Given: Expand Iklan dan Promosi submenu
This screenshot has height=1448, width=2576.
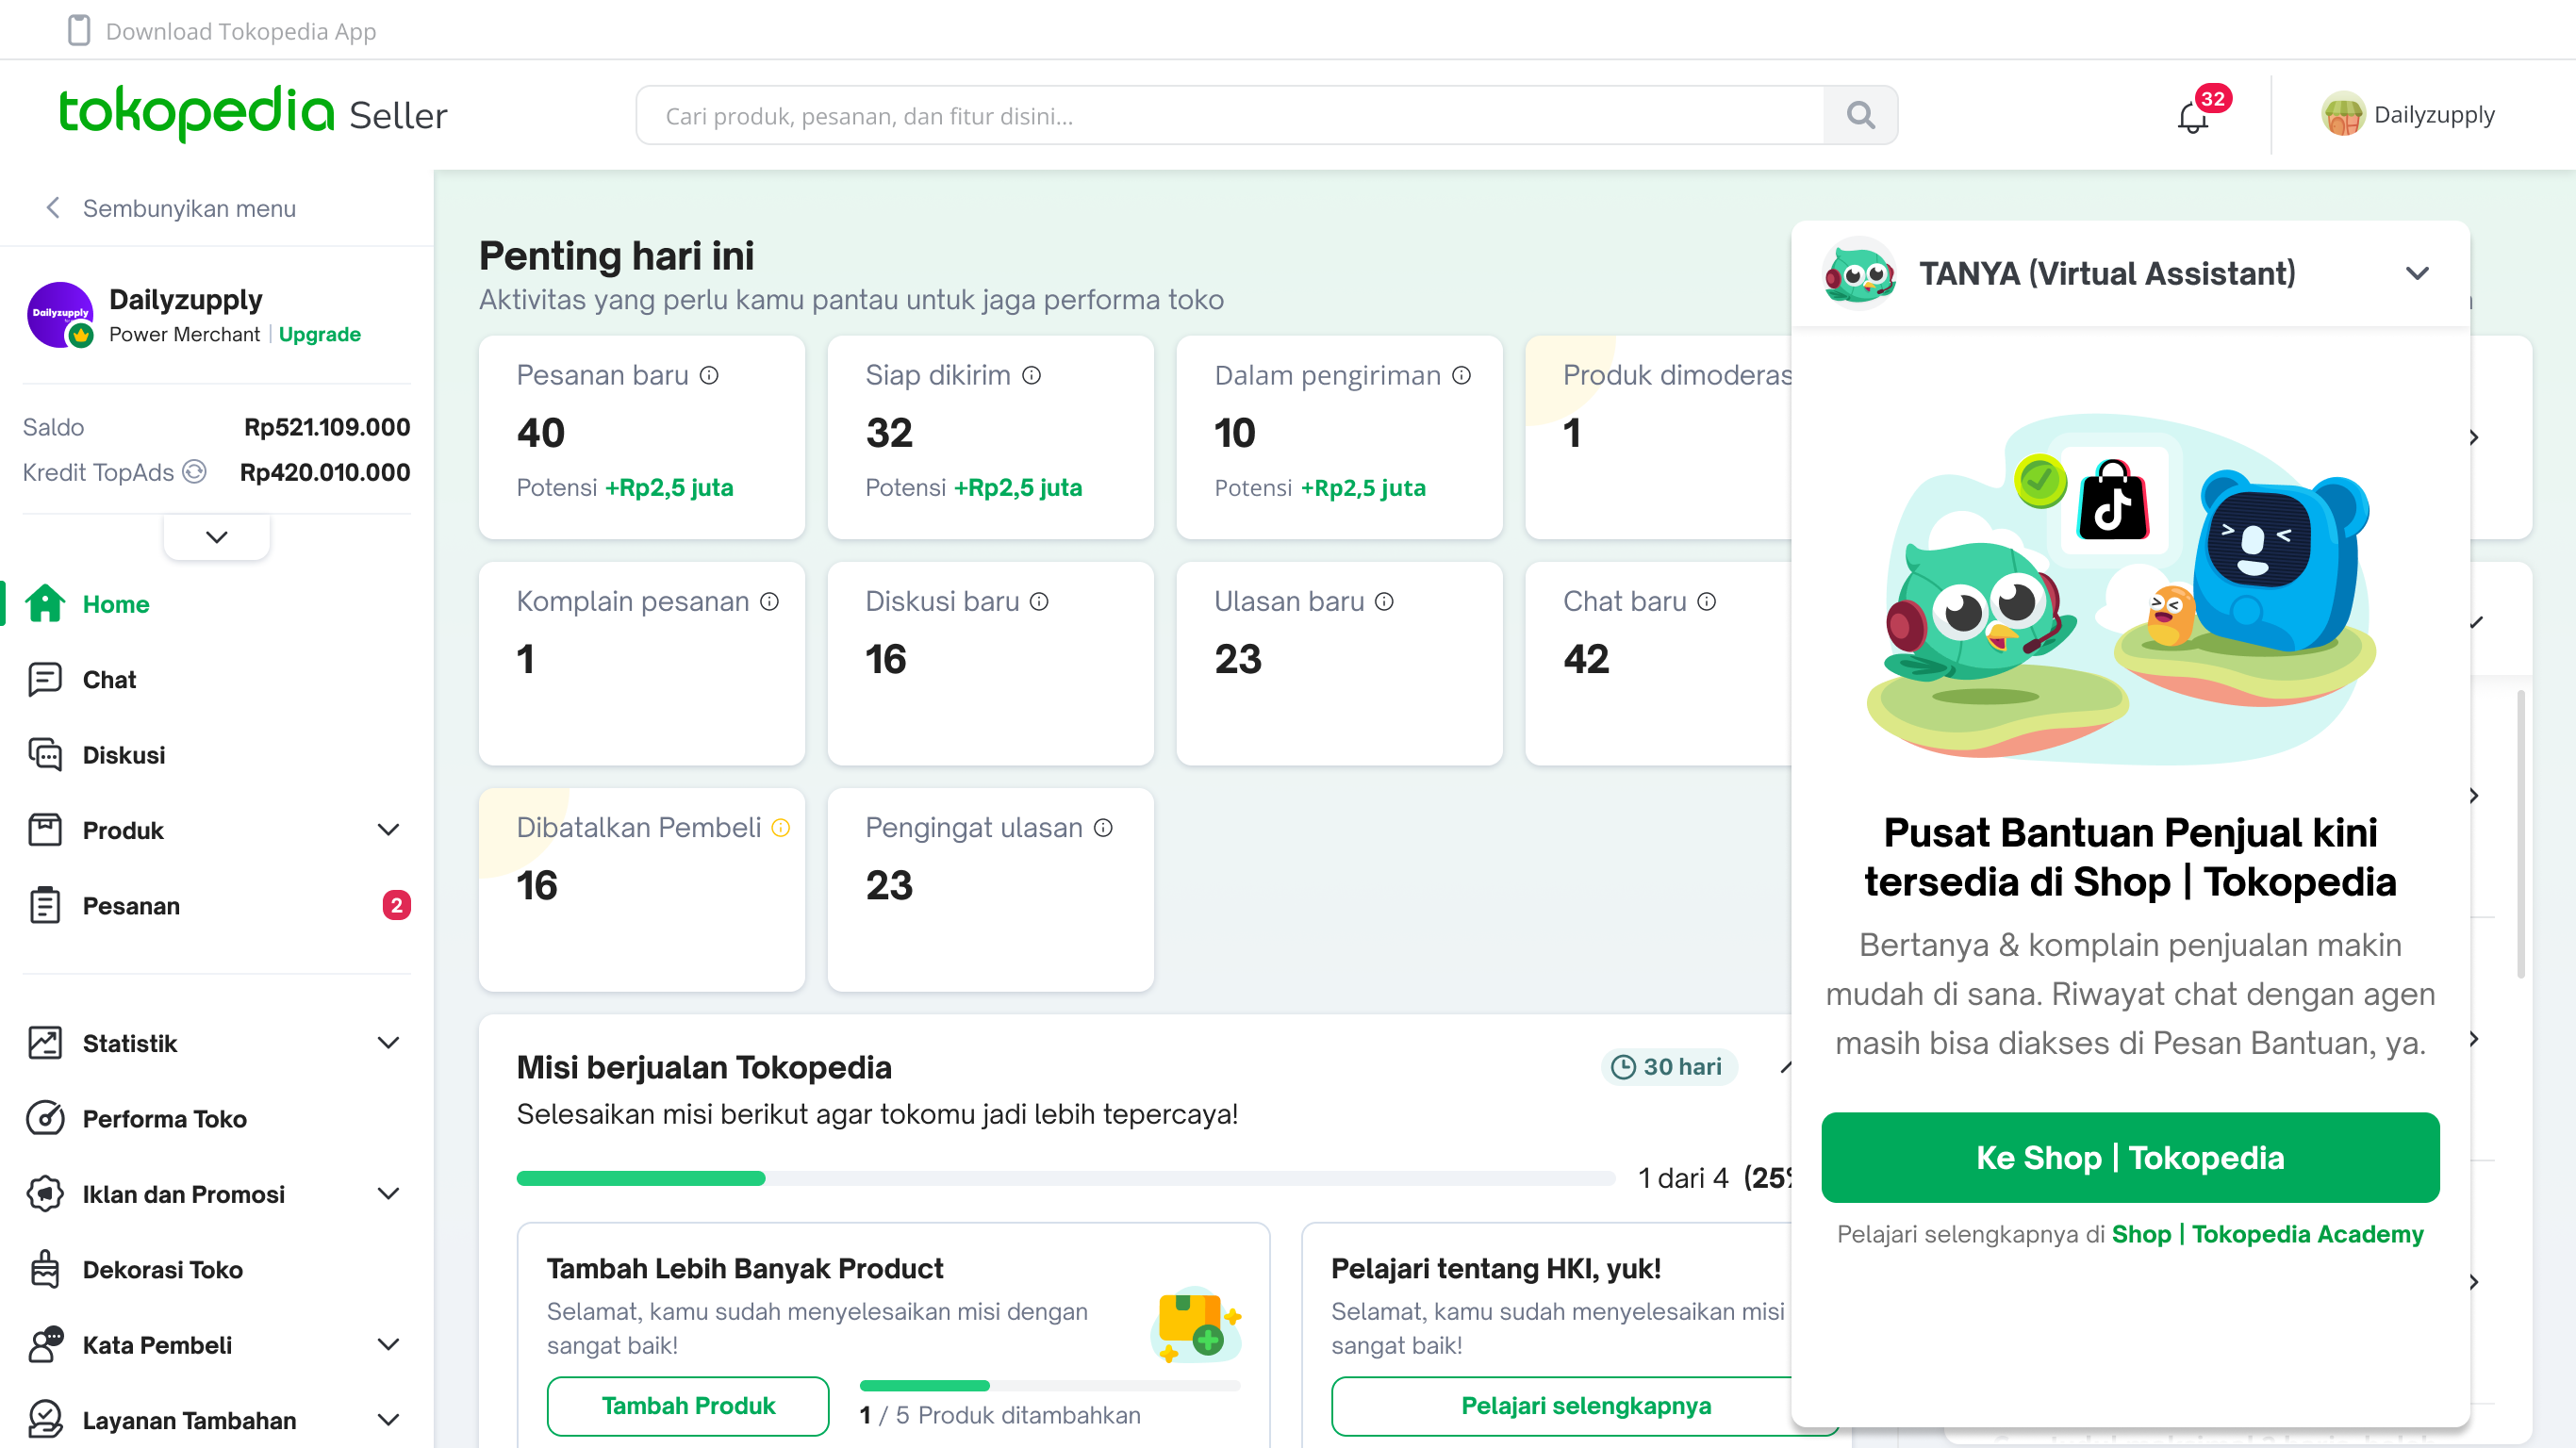Looking at the screenshot, I should pos(388,1194).
